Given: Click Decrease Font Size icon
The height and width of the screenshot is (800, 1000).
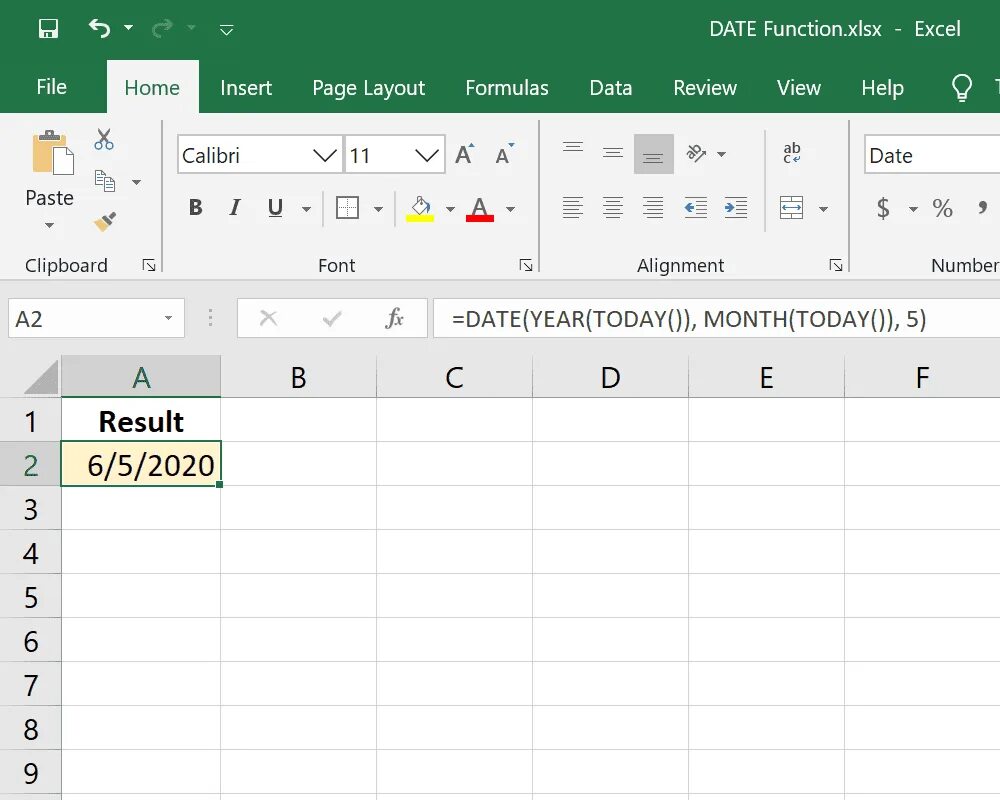Looking at the screenshot, I should pyautogui.click(x=504, y=154).
